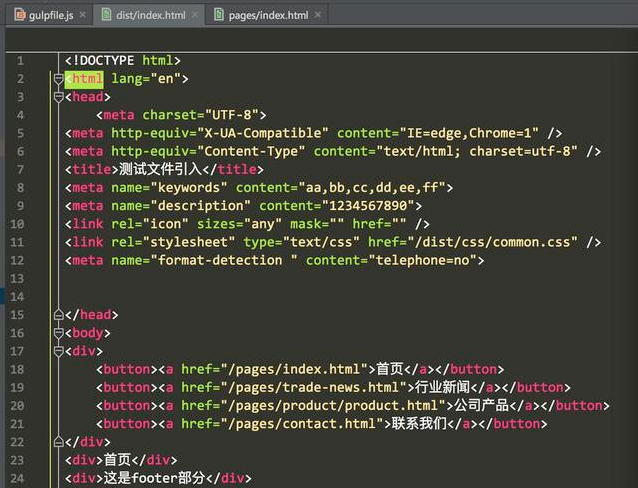Open the pages/index.html tab
Screen dimensions: 638x488
[x=268, y=15]
